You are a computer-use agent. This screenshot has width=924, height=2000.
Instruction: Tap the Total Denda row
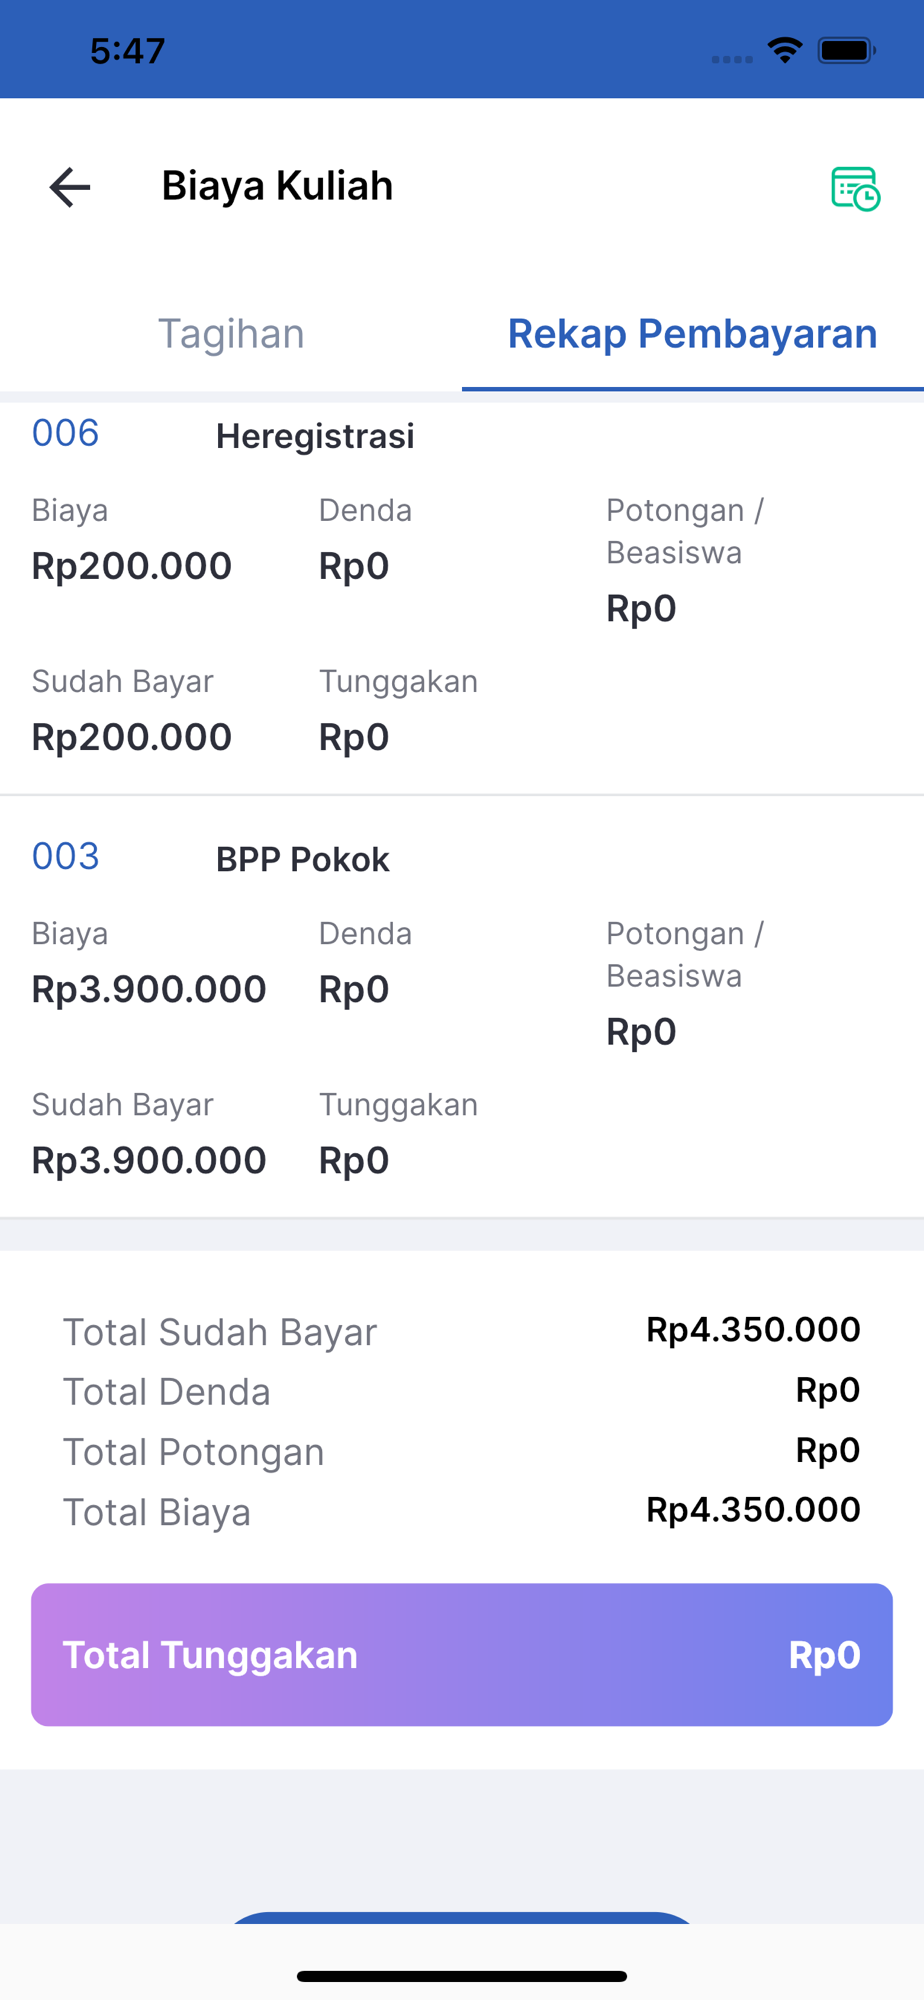pos(462,1391)
